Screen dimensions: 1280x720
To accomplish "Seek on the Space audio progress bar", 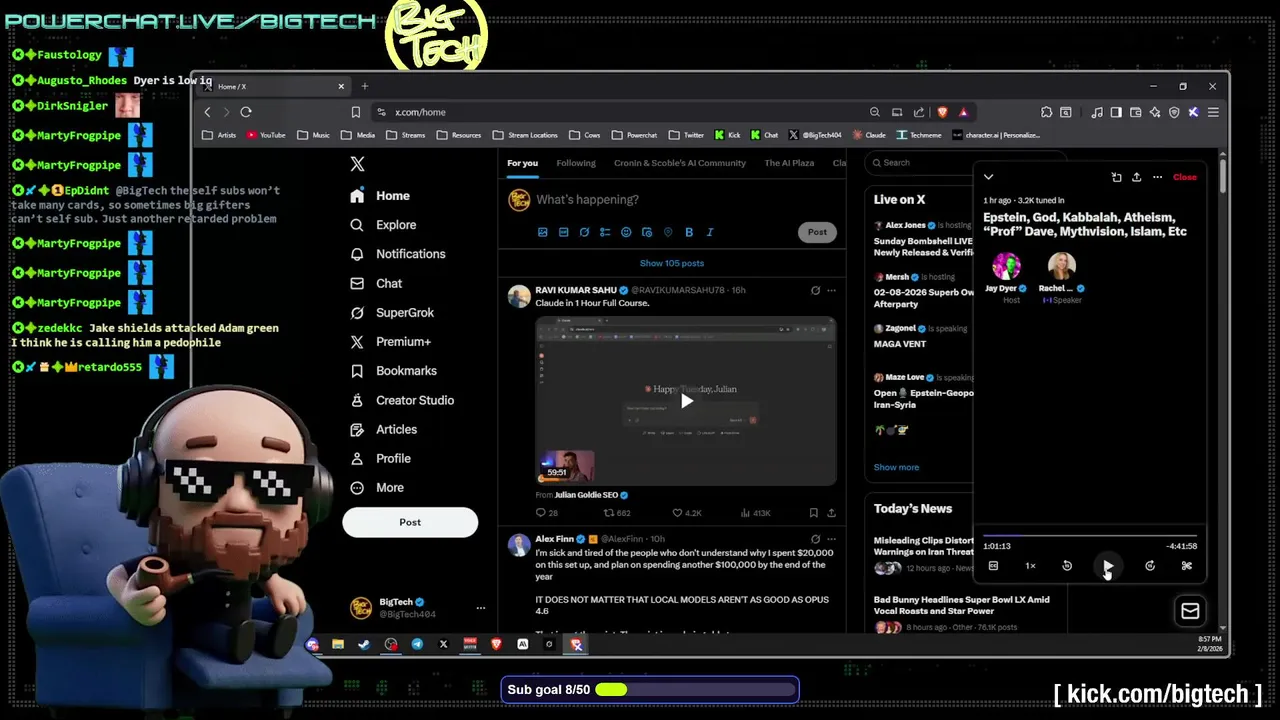I will pos(1090,535).
